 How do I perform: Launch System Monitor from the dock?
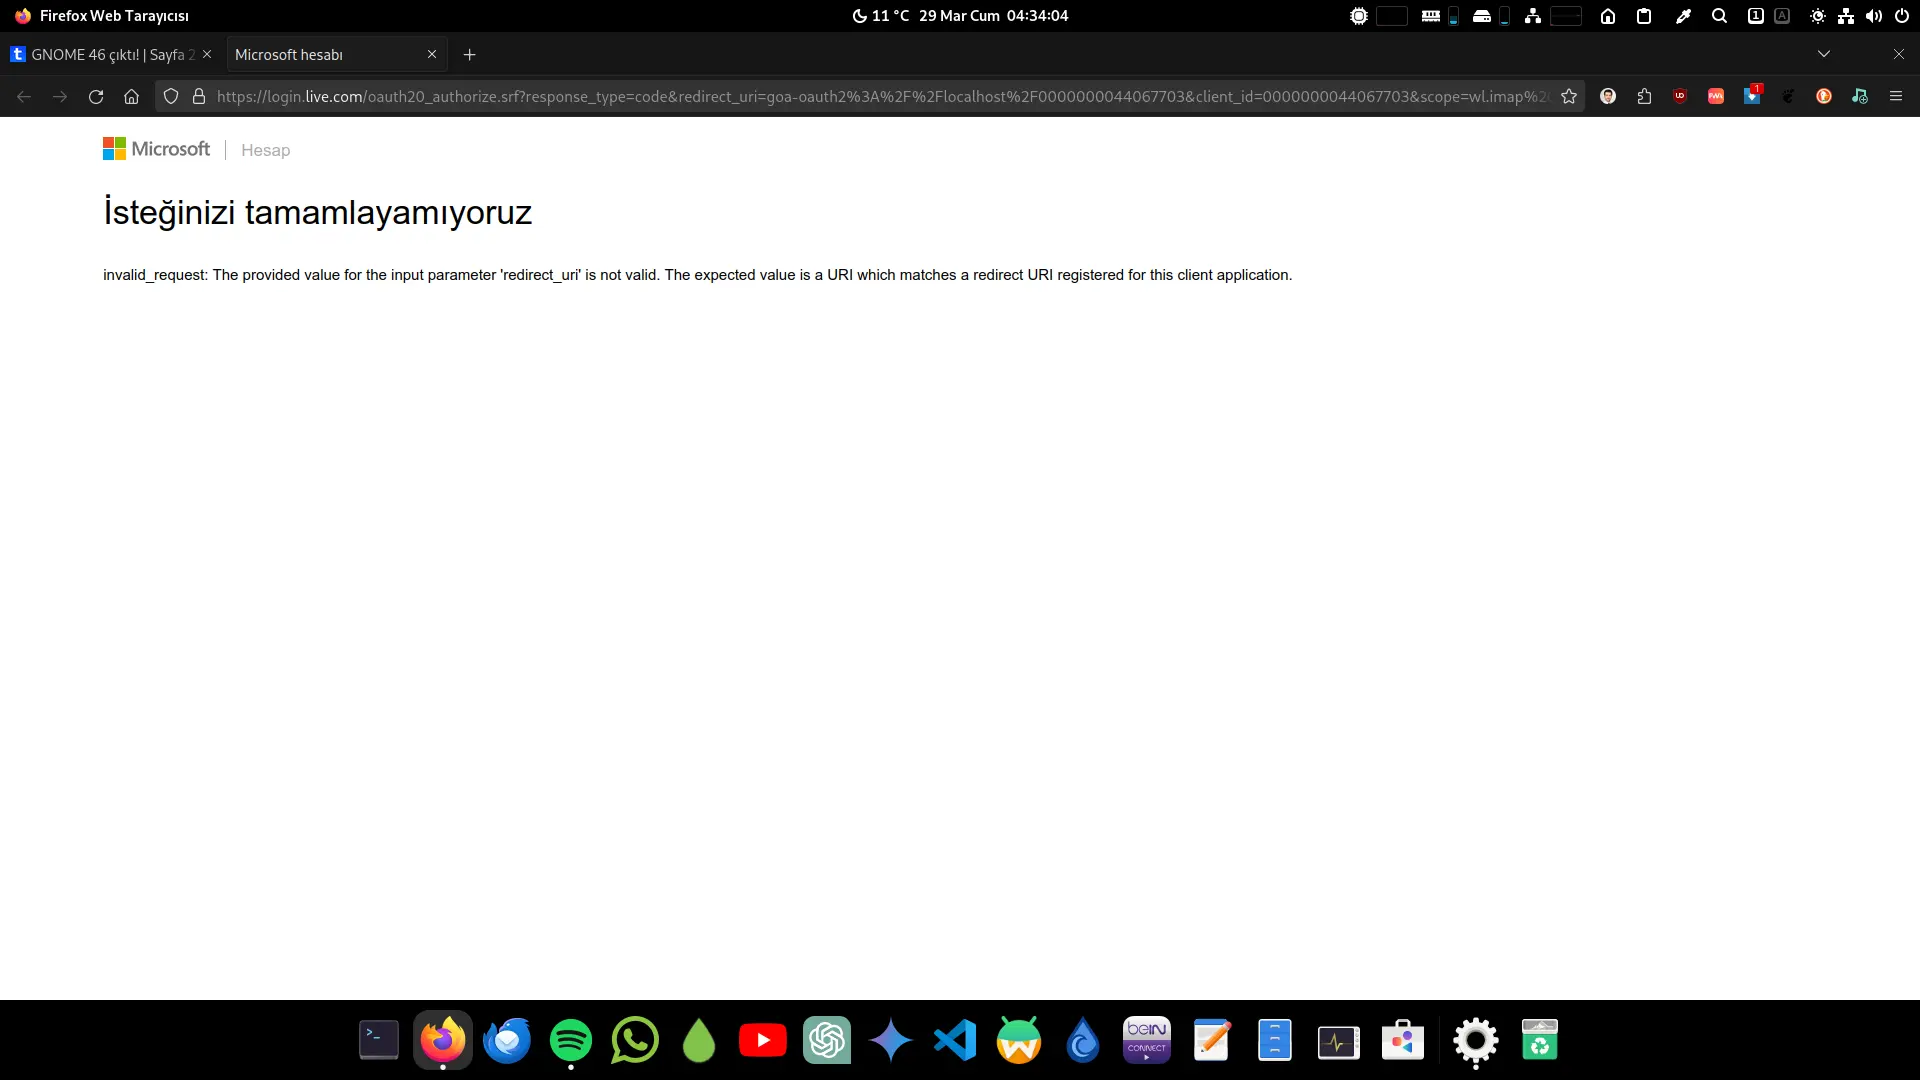point(1339,1041)
